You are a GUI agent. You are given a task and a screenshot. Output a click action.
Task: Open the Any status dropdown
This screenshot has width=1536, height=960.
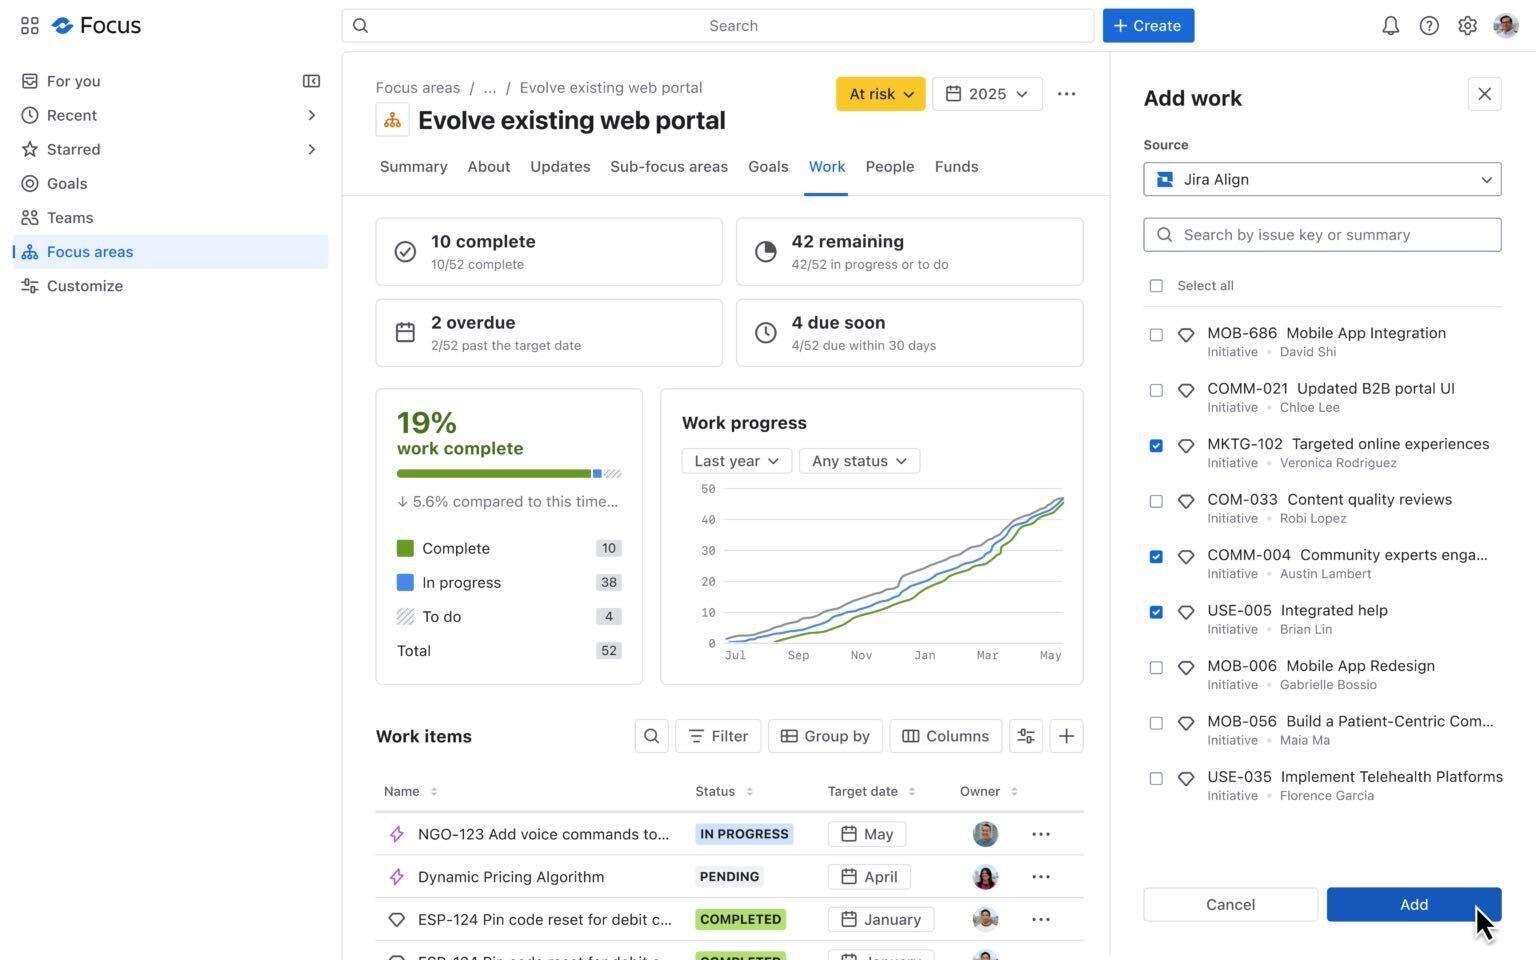(x=858, y=461)
